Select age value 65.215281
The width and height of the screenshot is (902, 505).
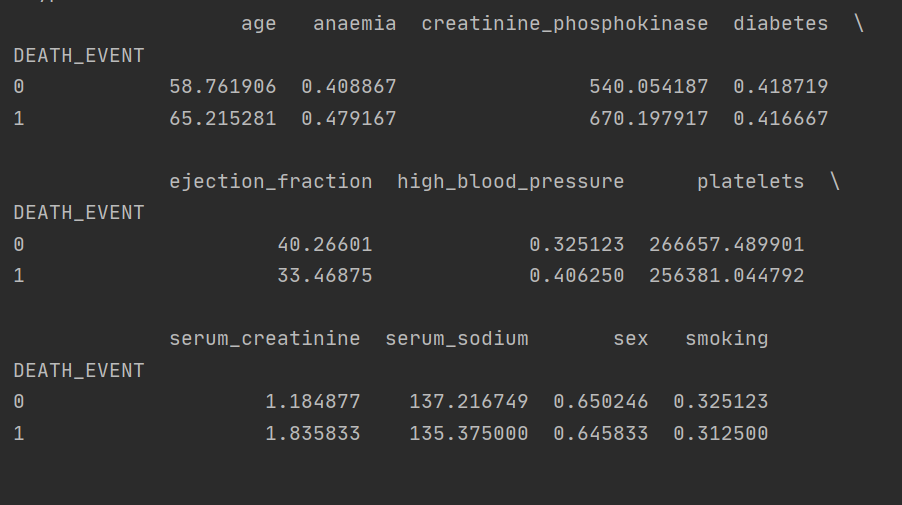pyautogui.click(x=223, y=118)
